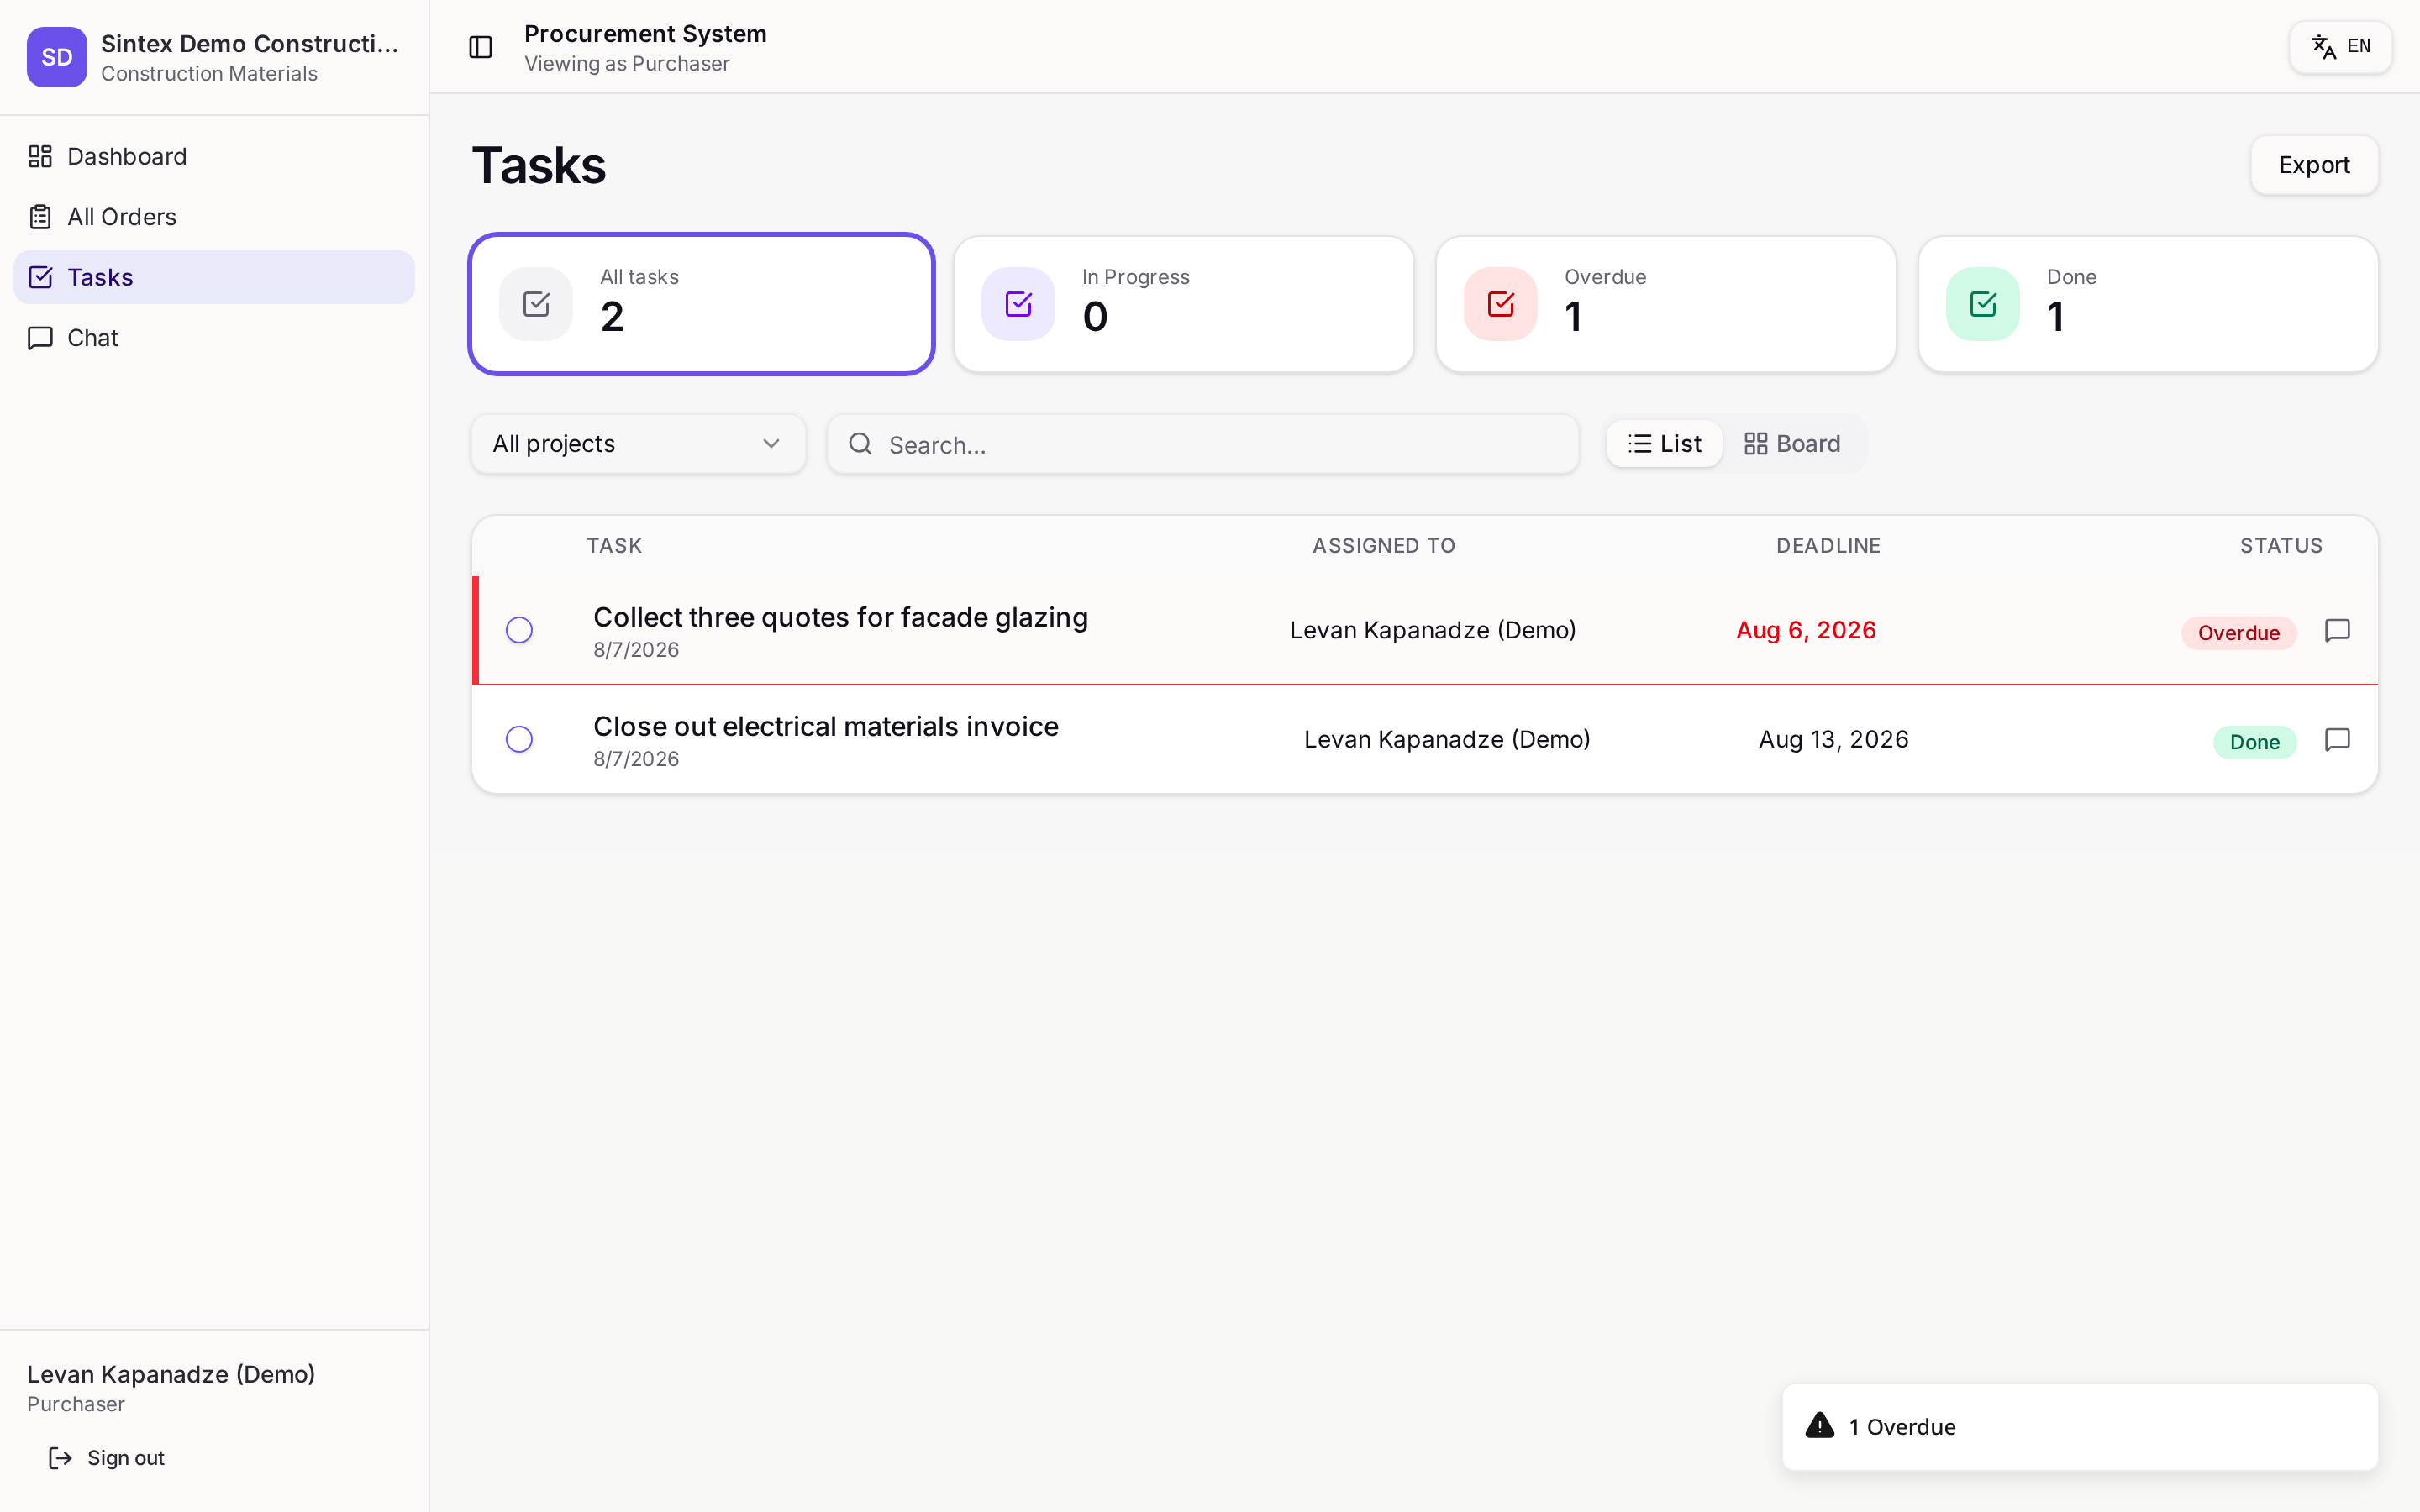Open All Orders in sidebar

click(214, 217)
